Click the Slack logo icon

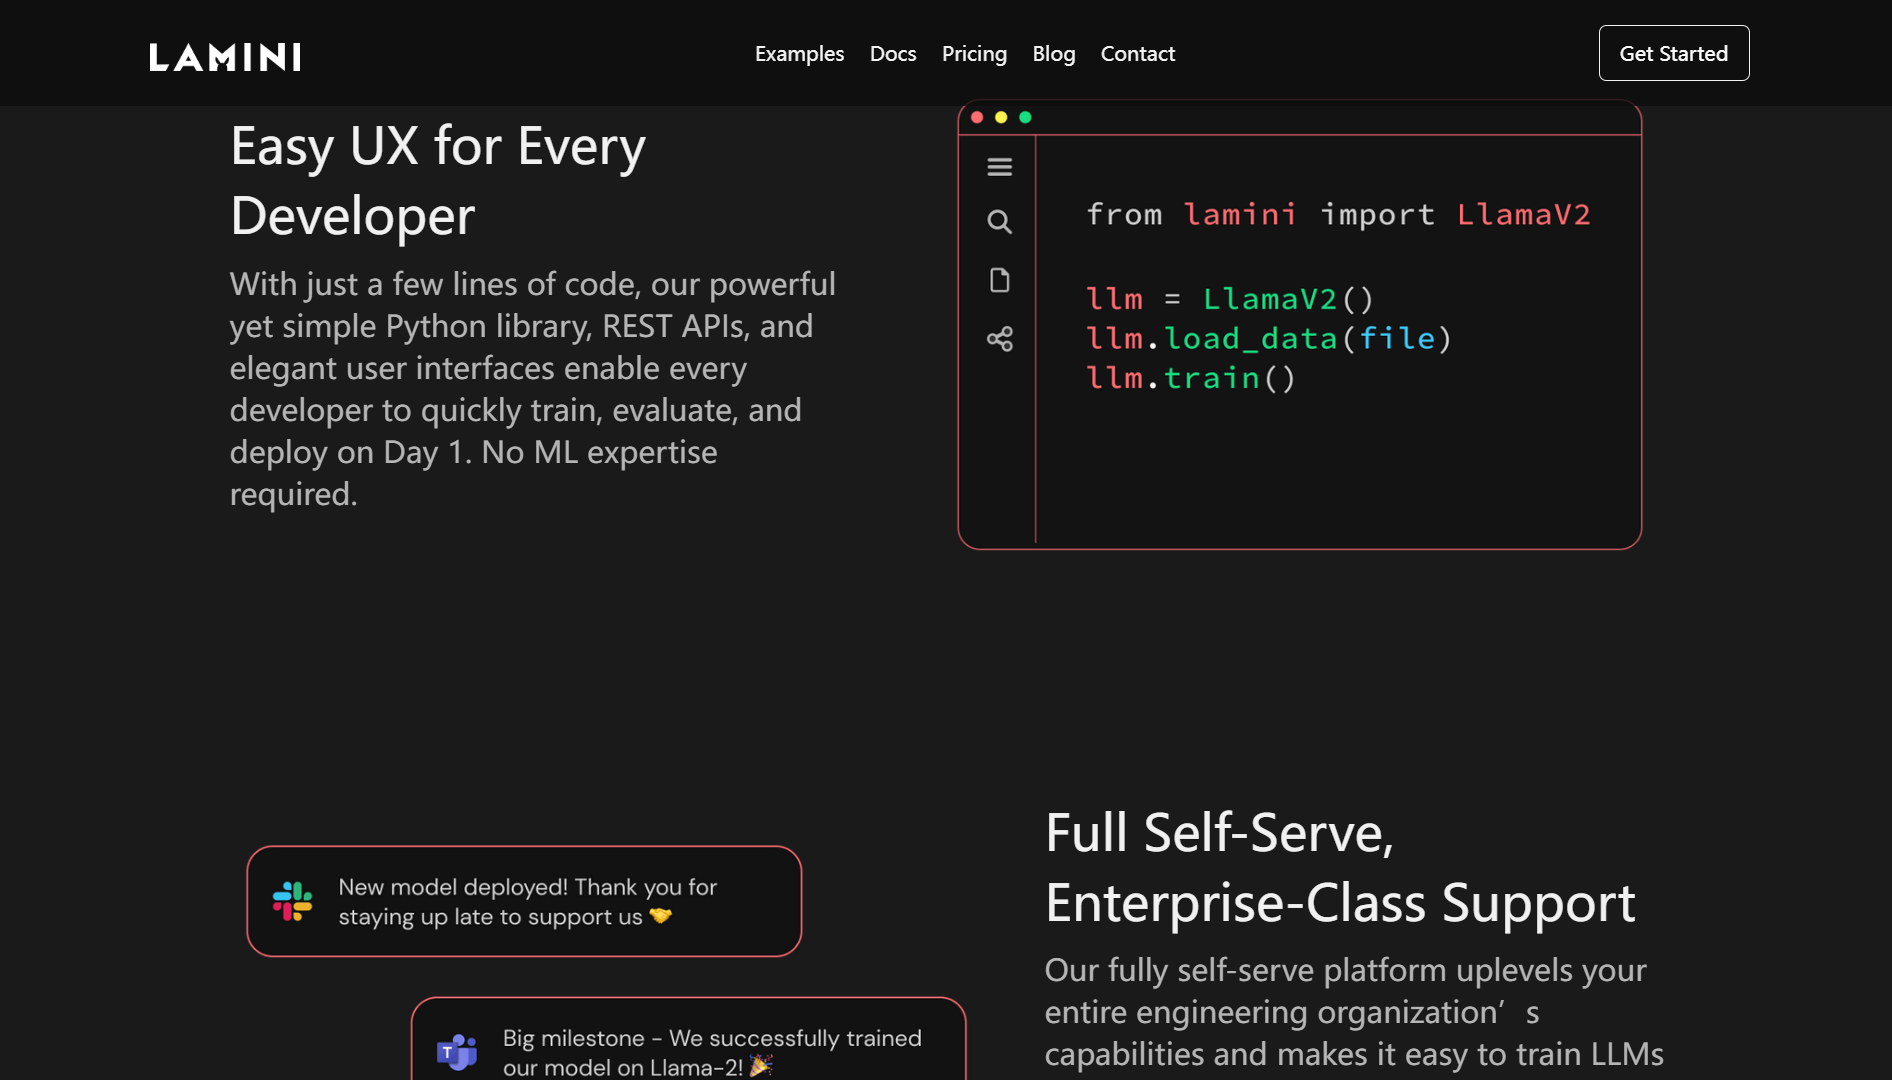[292, 901]
